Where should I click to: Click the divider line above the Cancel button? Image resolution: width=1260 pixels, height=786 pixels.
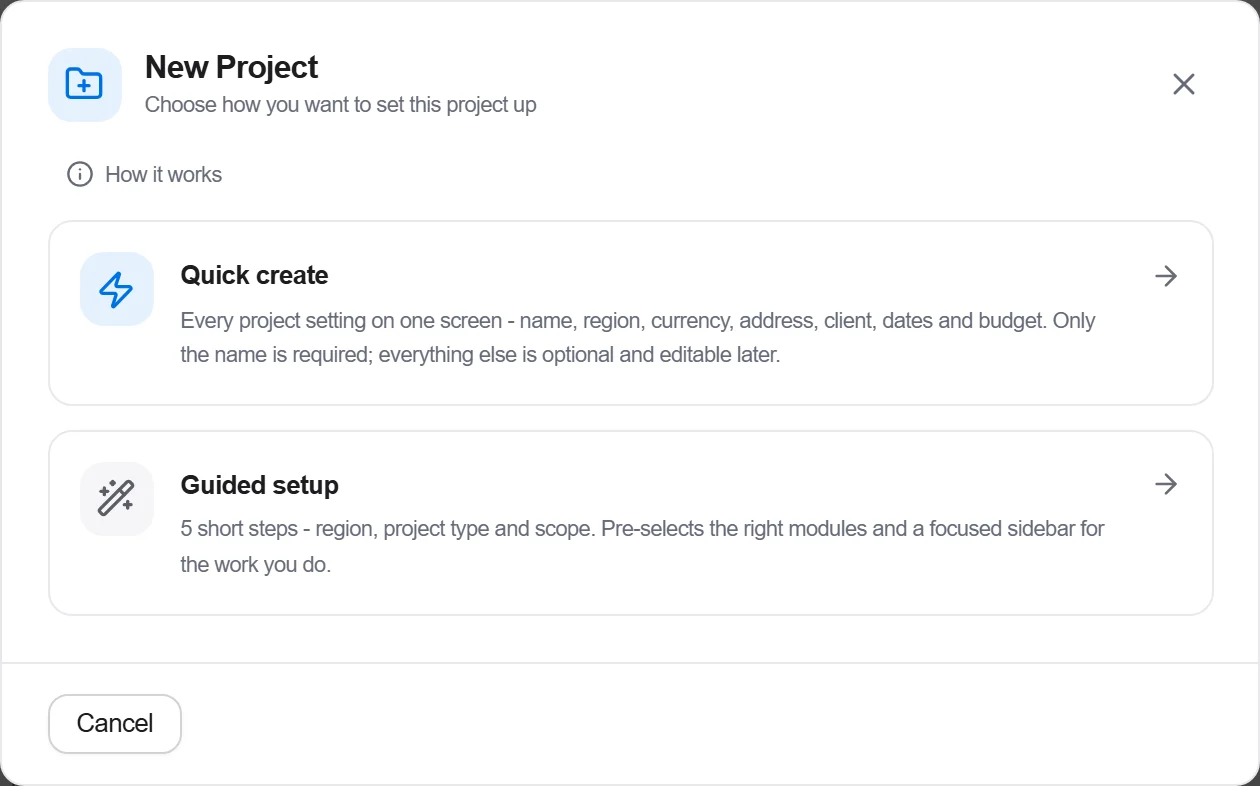(630, 662)
